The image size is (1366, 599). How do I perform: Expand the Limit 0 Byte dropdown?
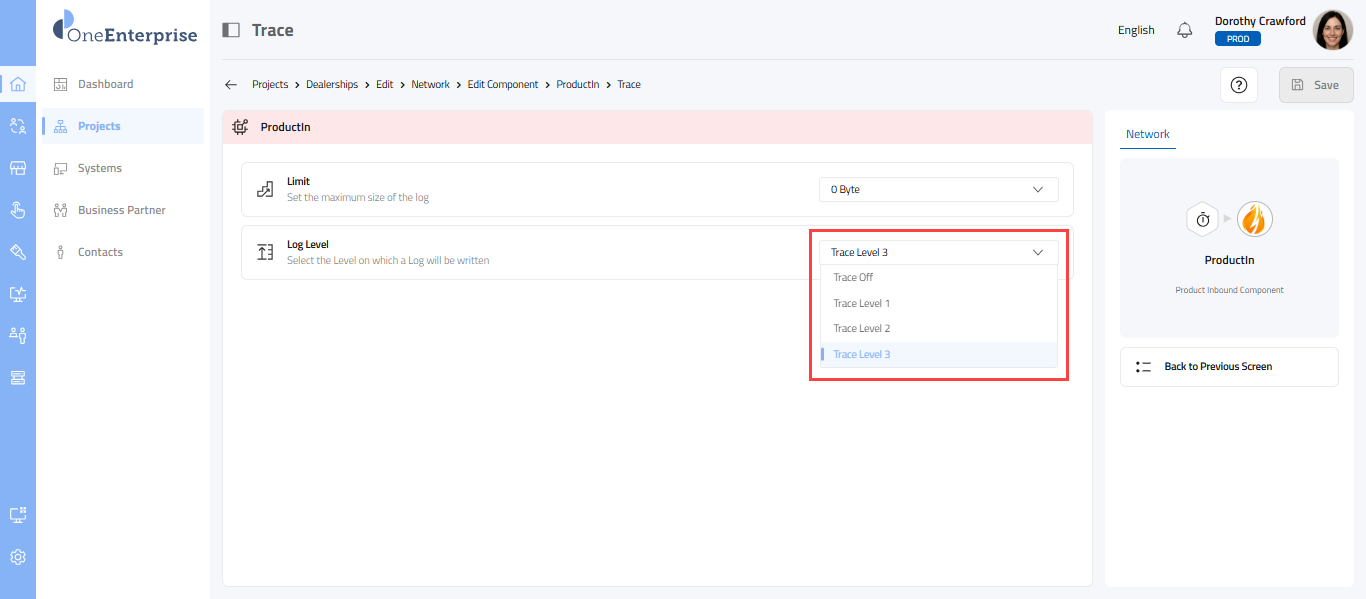pos(938,189)
